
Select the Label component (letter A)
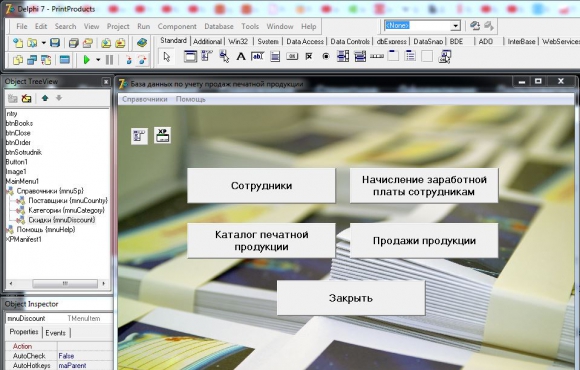(x=241, y=57)
